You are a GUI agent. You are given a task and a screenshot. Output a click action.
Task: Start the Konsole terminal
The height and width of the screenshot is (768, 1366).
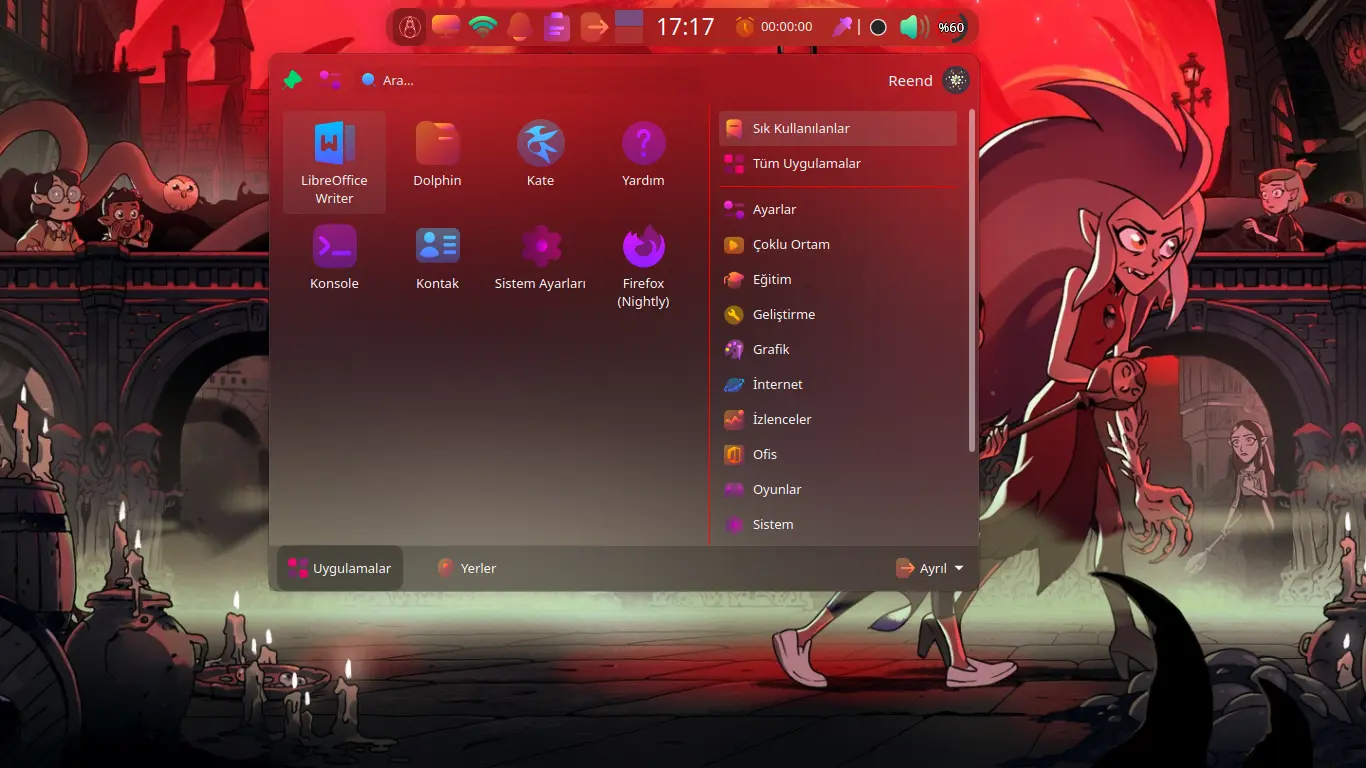[x=334, y=265]
